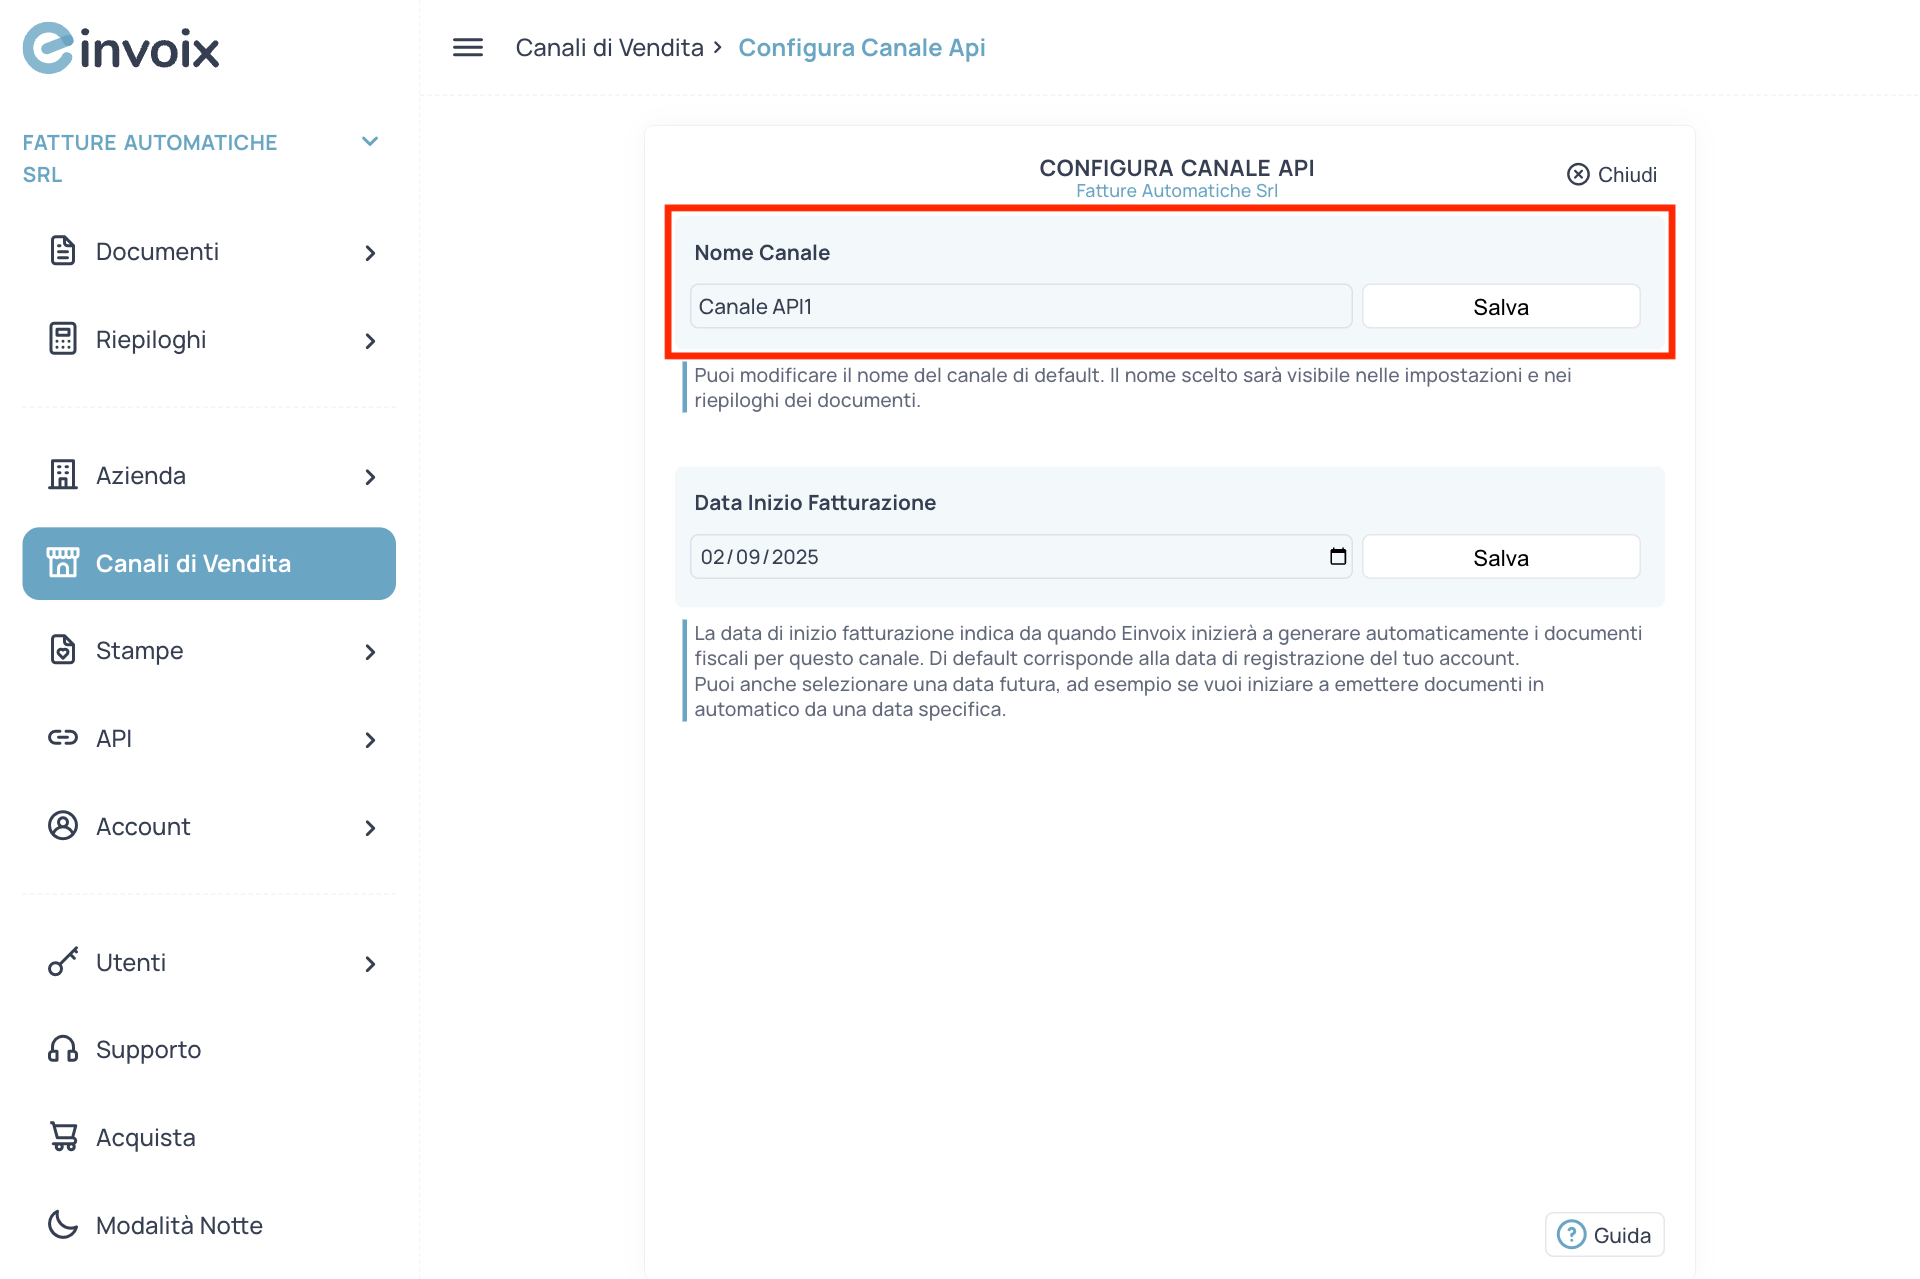The height and width of the screenshot is (1279, 1920).
Task: Click the Canali di Vendita storefront icon
Action: point(64,562)
